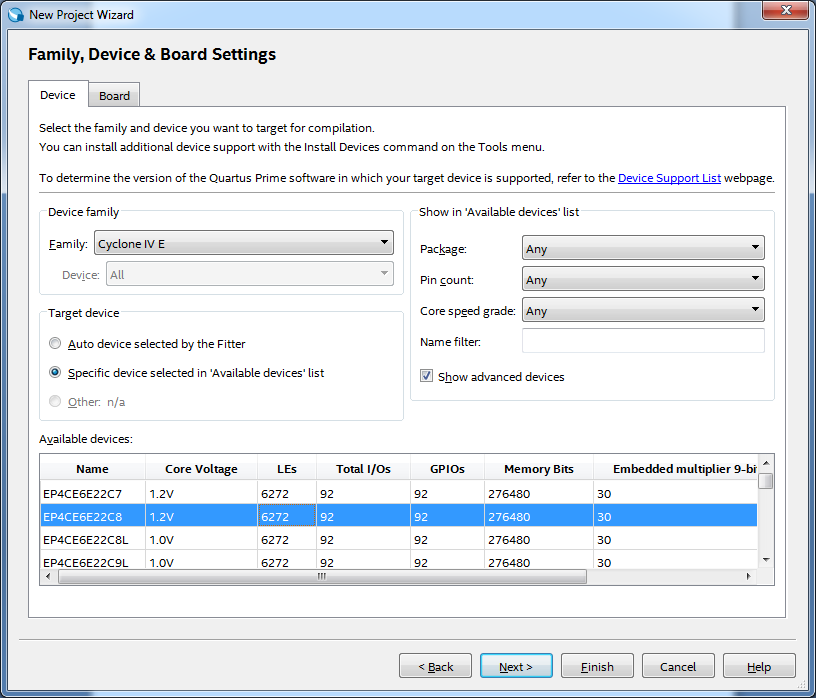Open the Package dropdown
Image resolution: width=816 pixels, height=698 pixels.
click(x=643, y=248)
